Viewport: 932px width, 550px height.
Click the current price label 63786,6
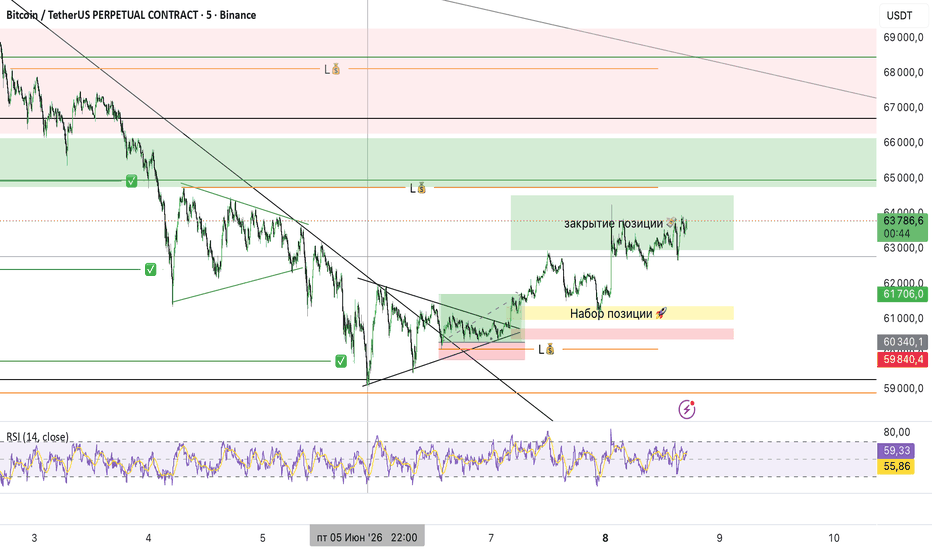pyautogui.click(x=902, y=227)
